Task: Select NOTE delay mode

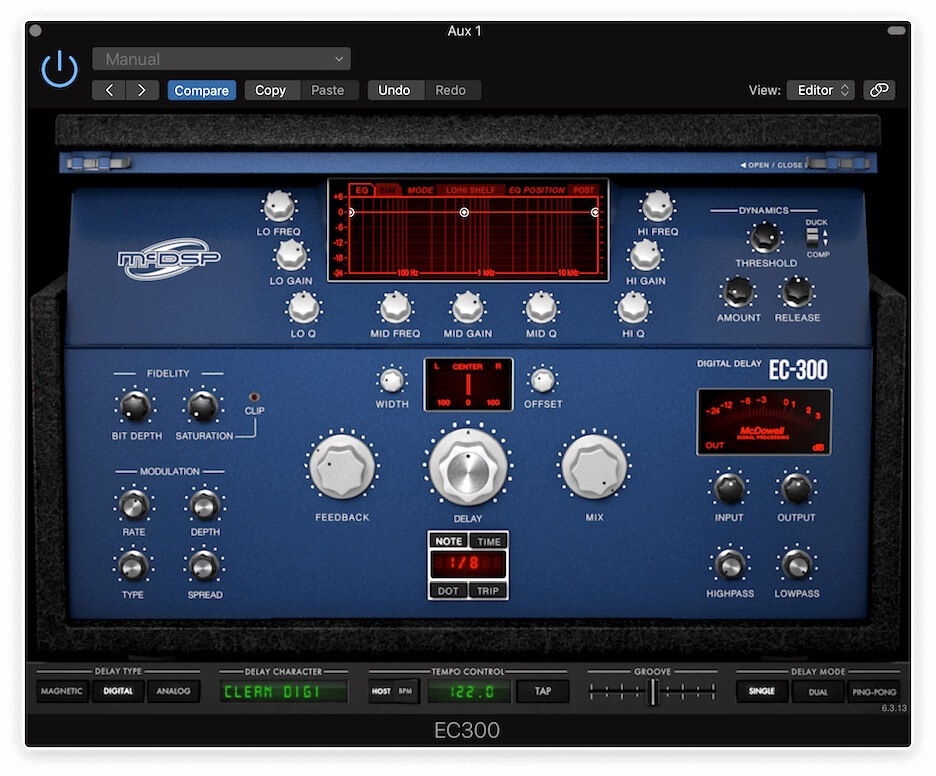Action: (448, 541)
